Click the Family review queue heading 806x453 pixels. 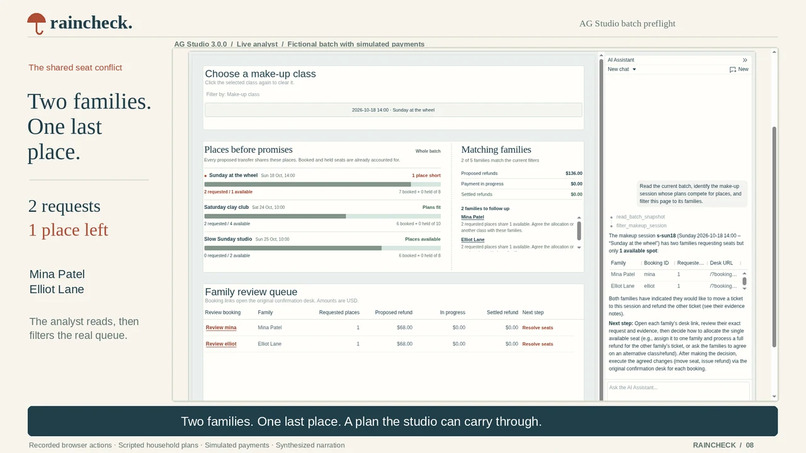[x=251, y=292]
